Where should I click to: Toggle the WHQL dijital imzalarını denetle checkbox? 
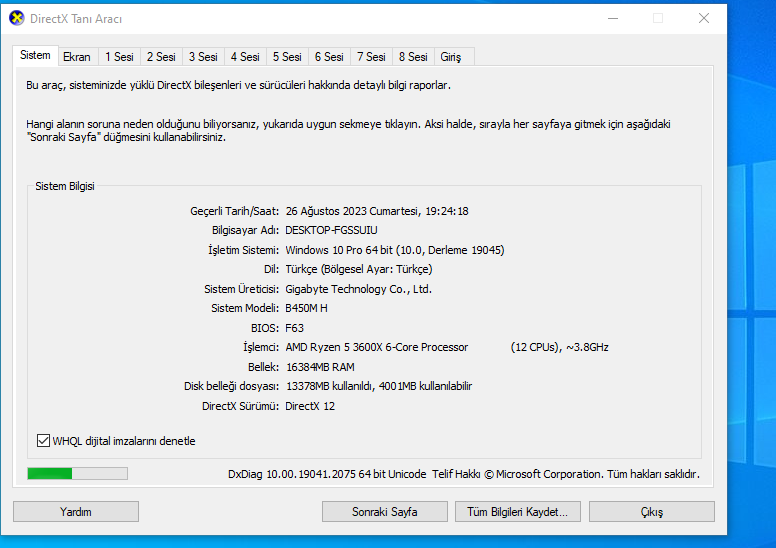pos(44,441)
